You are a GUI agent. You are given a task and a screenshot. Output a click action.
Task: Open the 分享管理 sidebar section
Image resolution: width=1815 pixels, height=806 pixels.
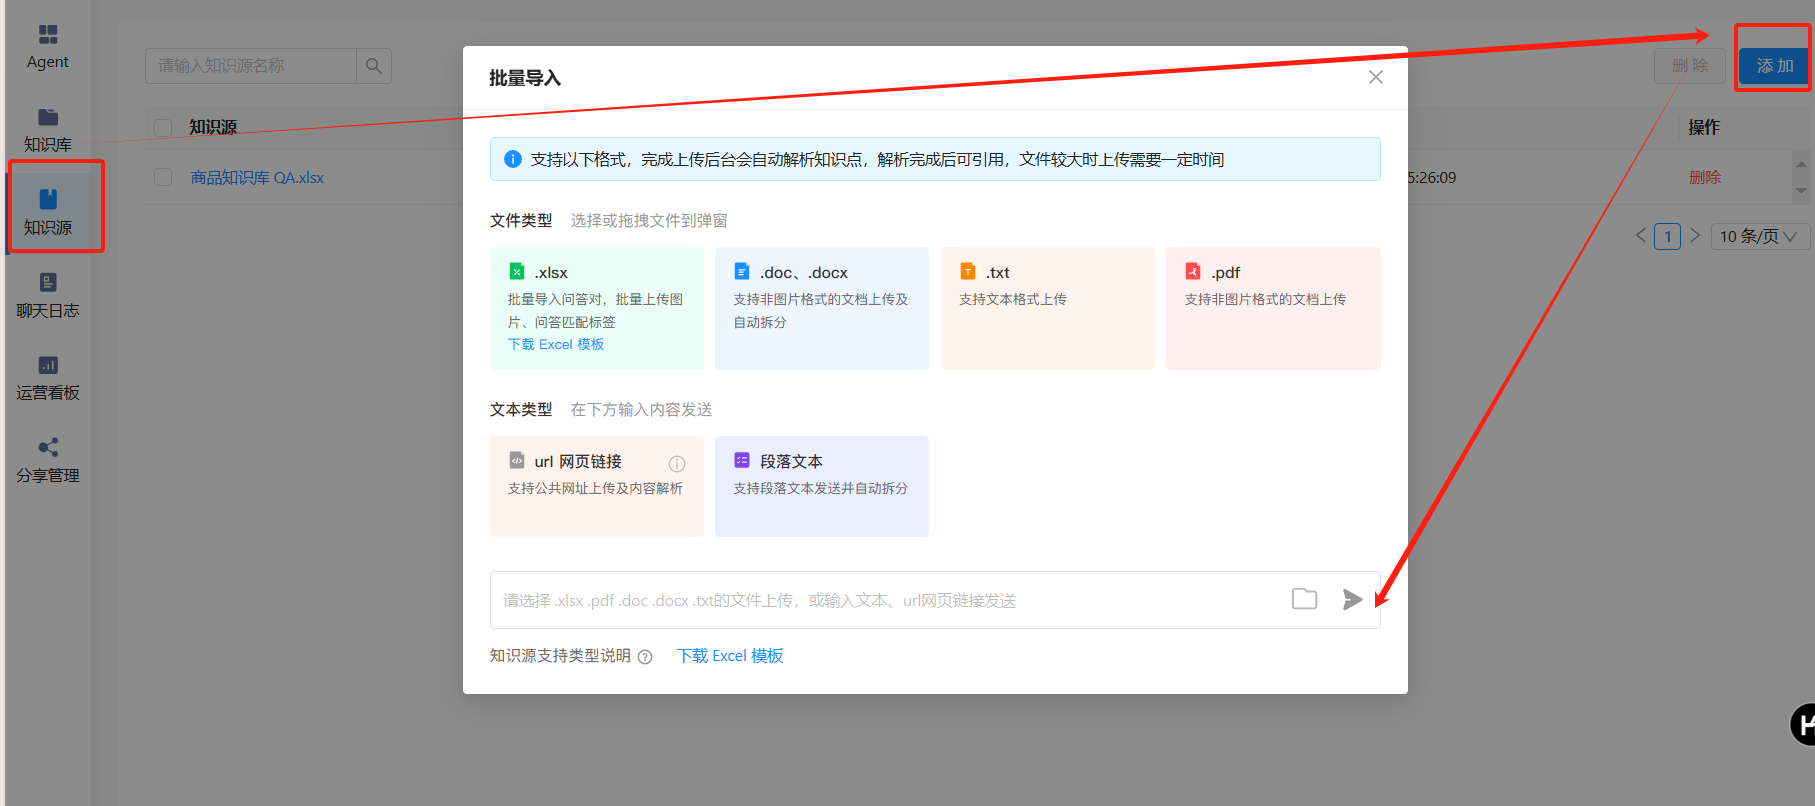coord(48,461)
